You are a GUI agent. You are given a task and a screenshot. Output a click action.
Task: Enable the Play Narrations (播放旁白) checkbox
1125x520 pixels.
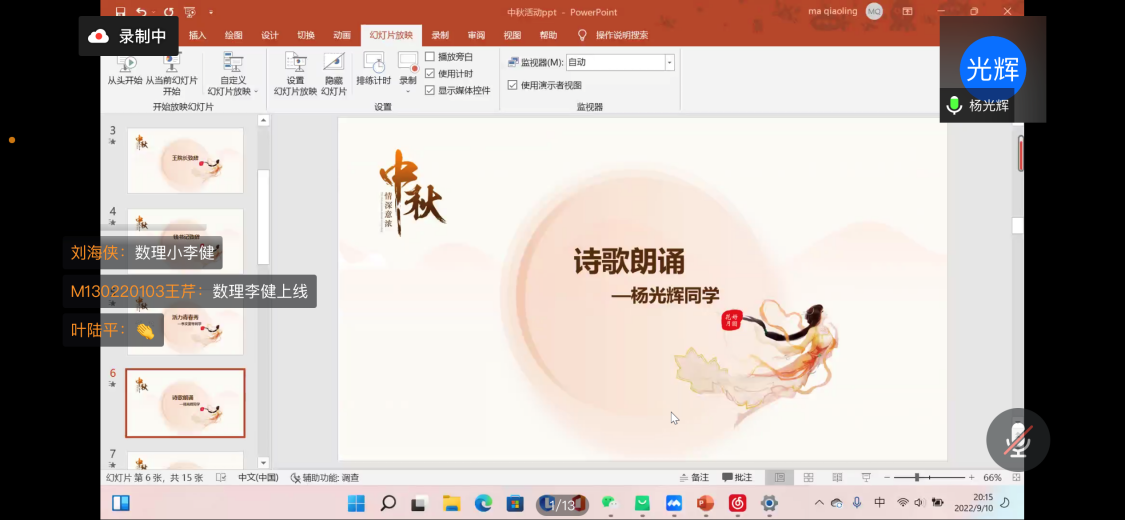coord(430,57)
